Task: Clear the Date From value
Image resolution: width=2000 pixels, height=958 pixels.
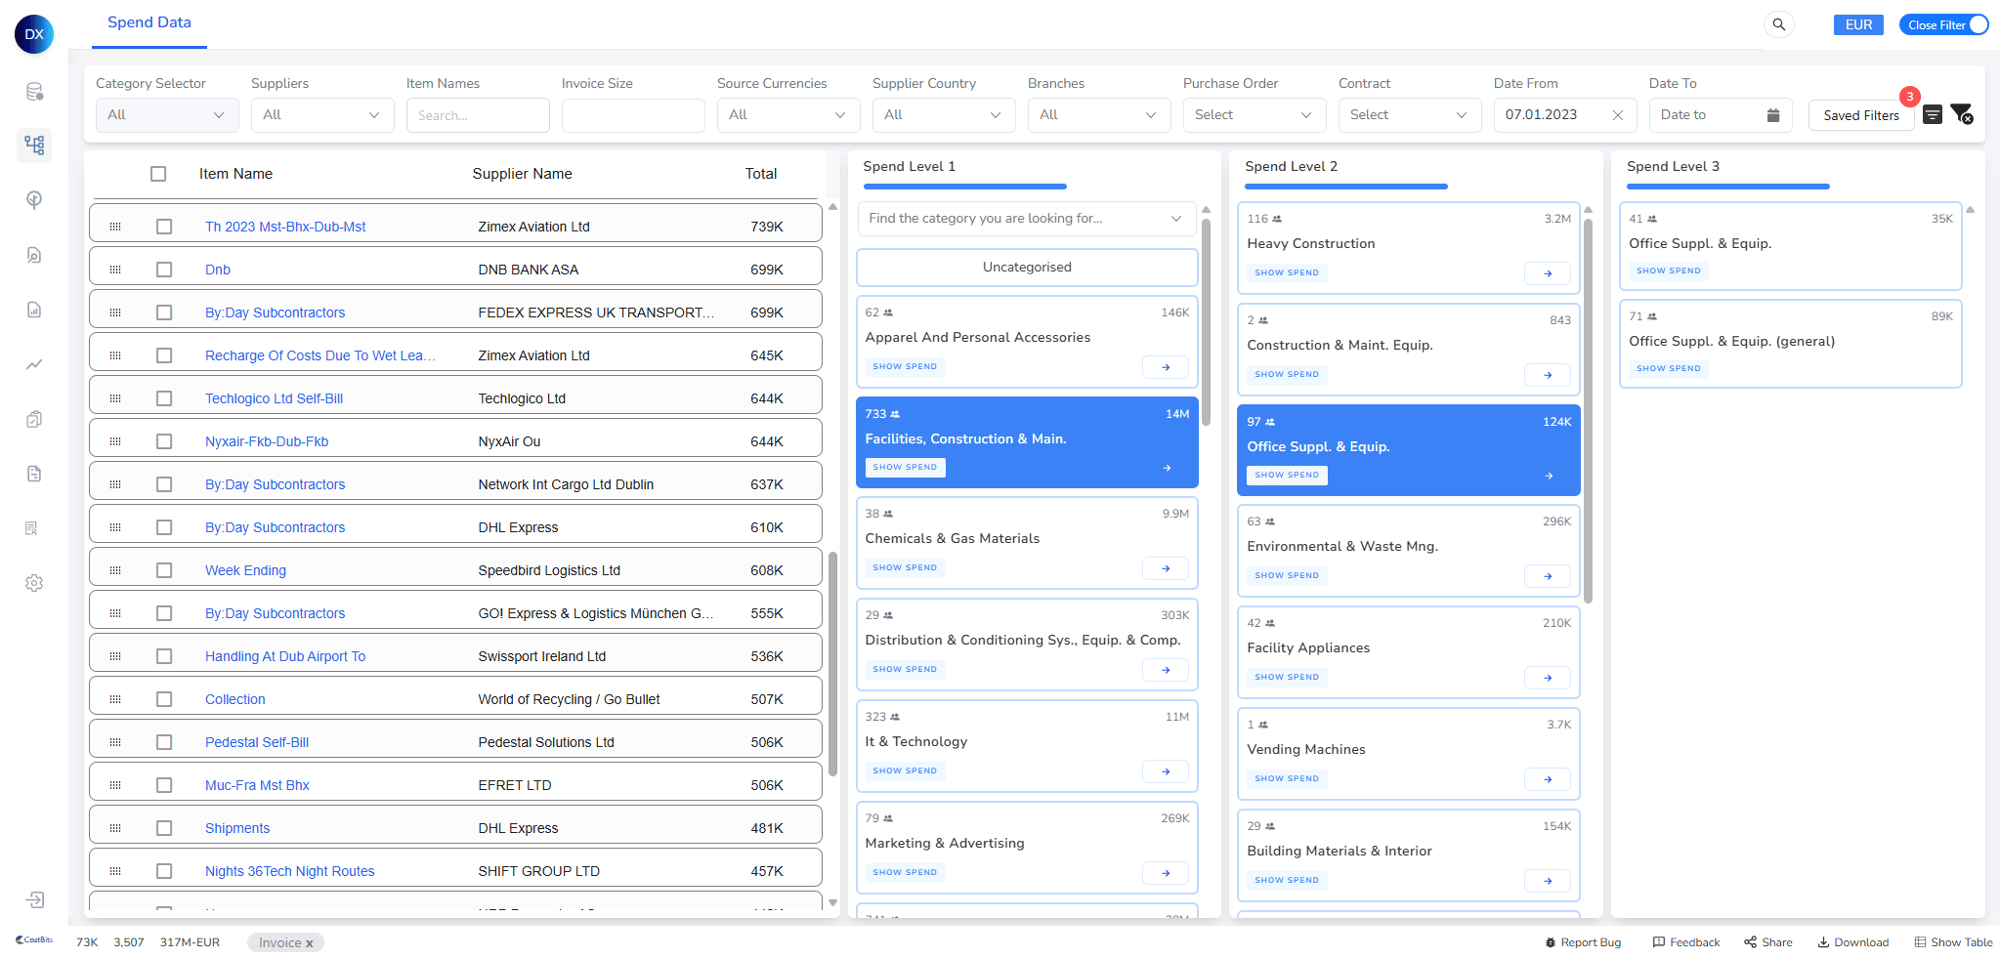Action: click(1617, 115)
